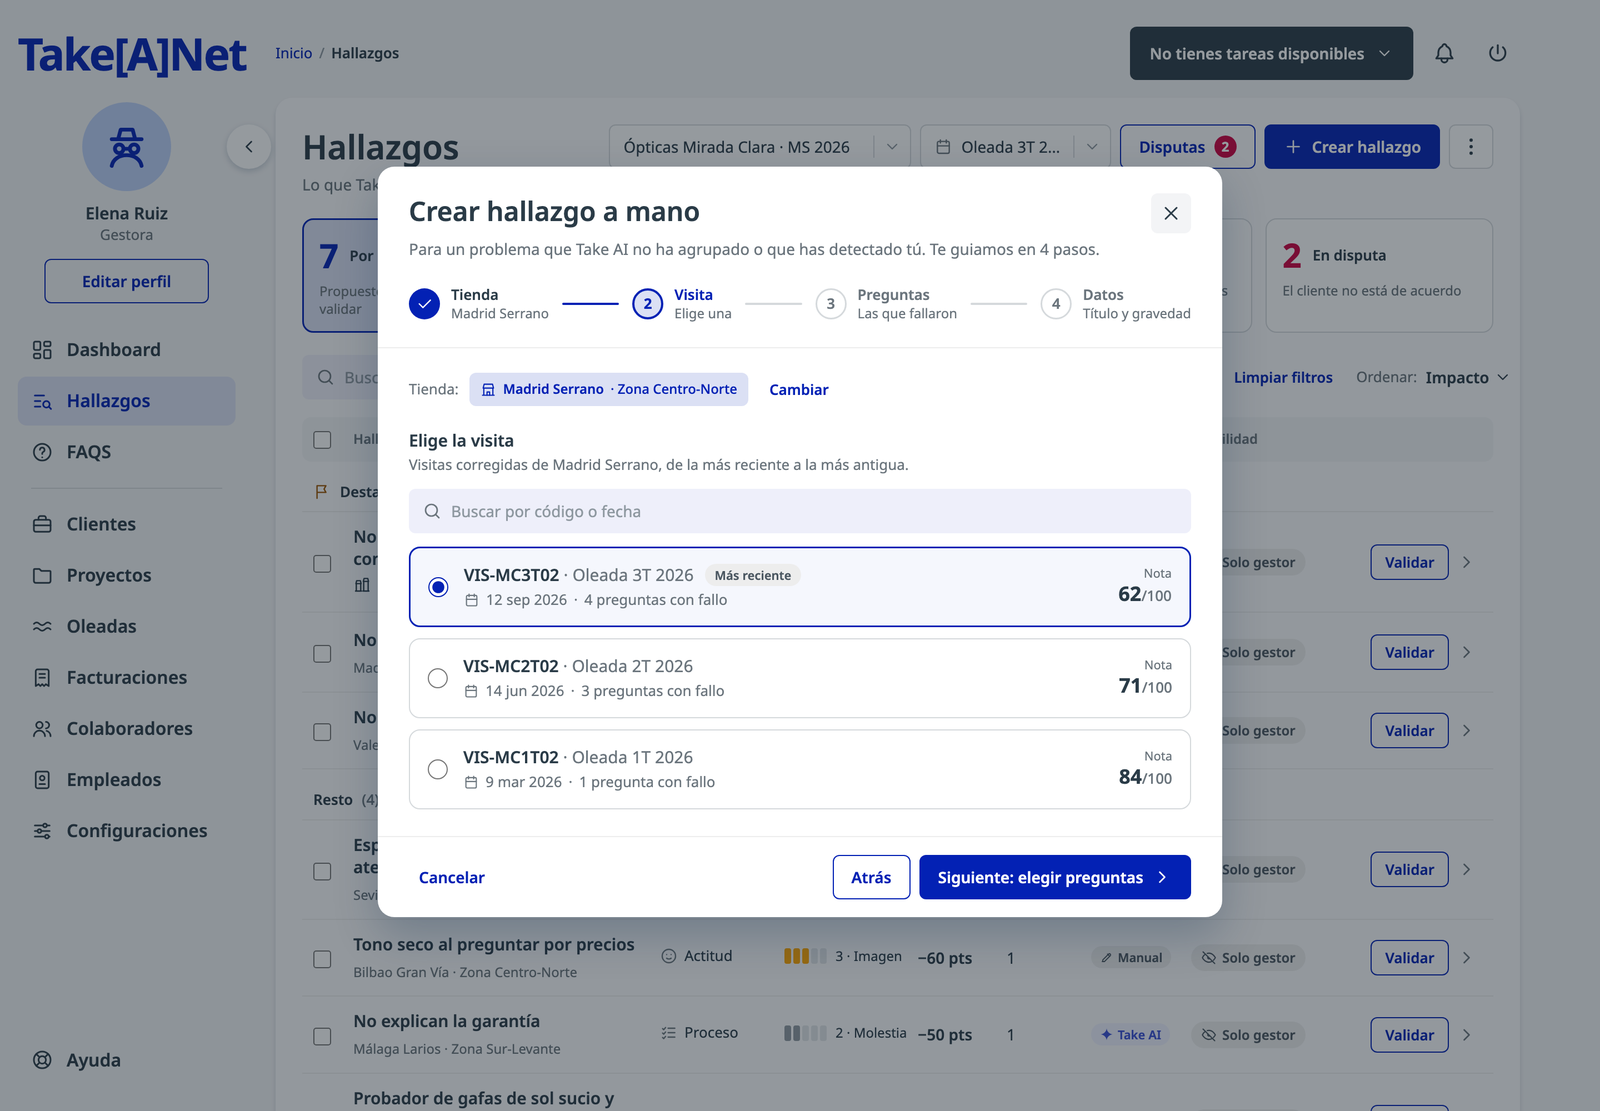
Task: Validate the Tono seco finding
Action: tap(1409, 958)
